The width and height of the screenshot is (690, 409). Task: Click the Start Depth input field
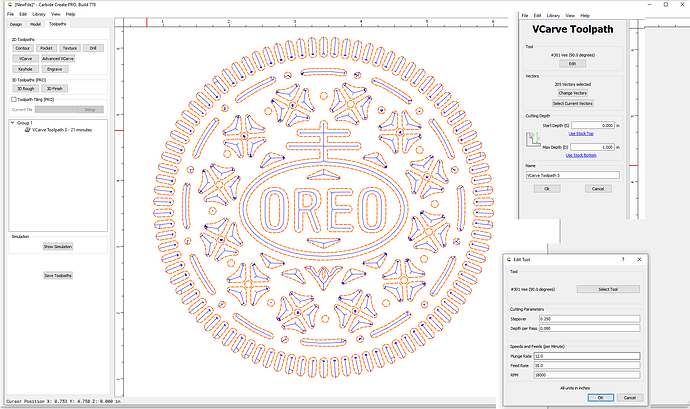pos(593,125)
